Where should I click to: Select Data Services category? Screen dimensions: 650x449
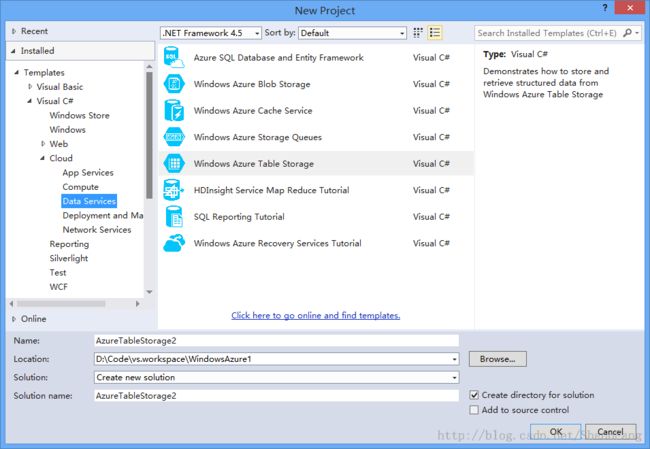[x=89, y=201]
